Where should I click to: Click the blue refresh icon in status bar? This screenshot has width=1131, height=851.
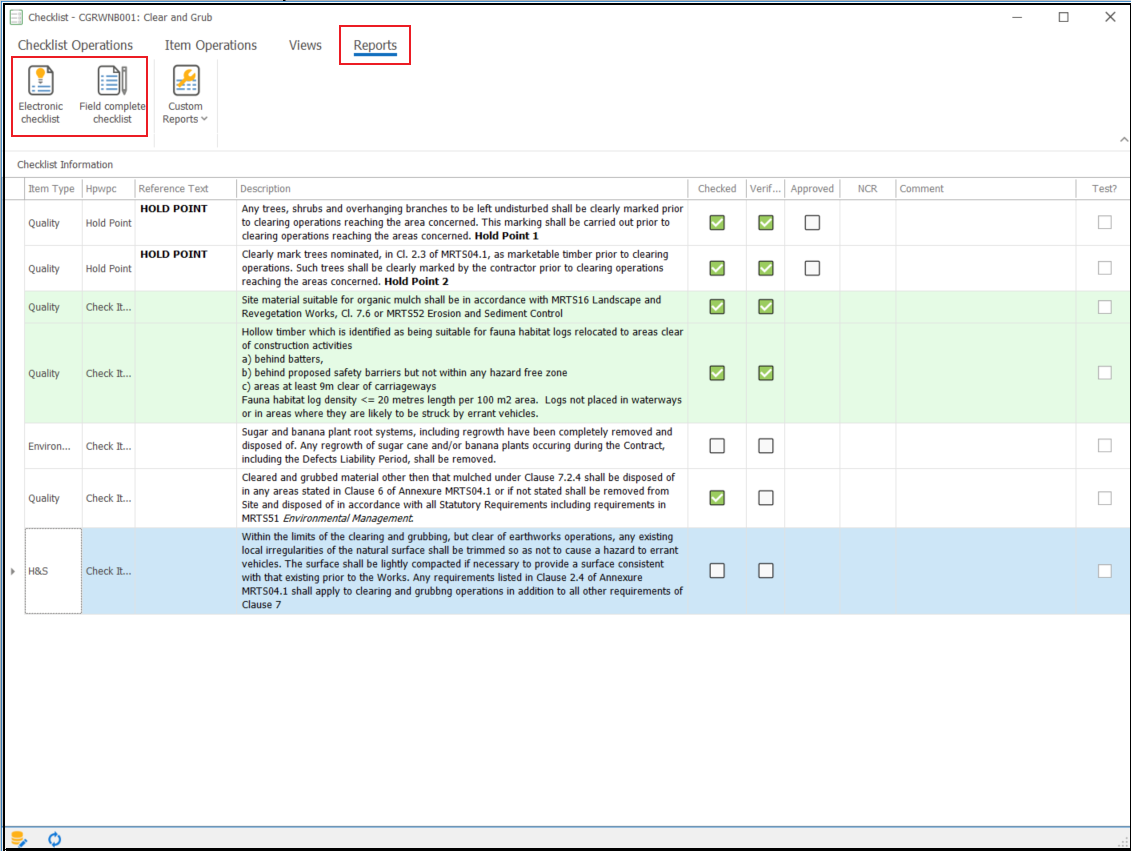[x=55, y=838]
